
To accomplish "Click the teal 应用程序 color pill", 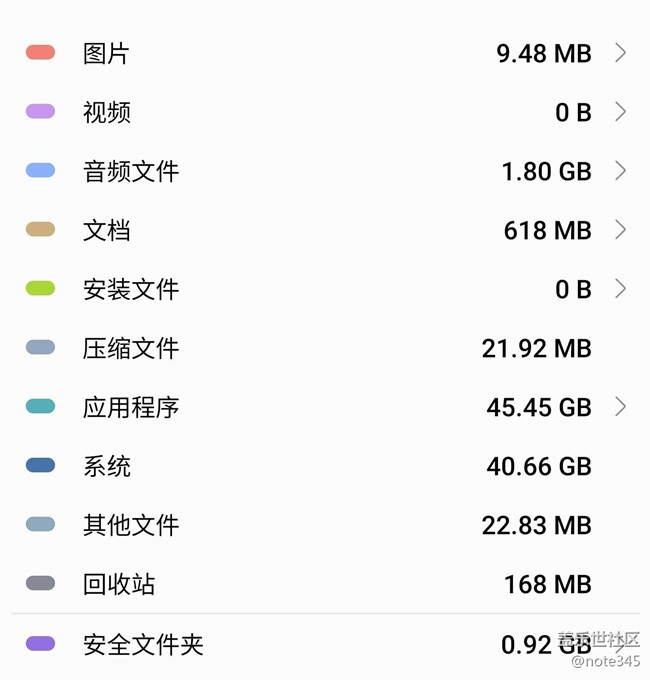I will click(40, 407).
